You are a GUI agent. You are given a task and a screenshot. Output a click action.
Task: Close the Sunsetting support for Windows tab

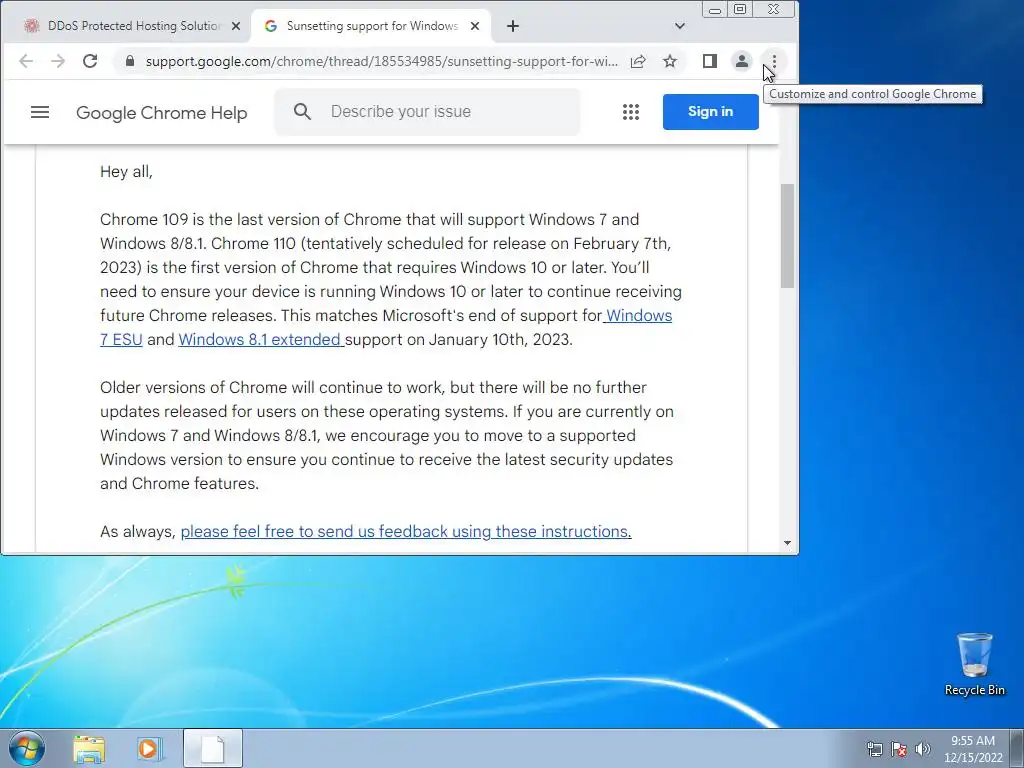point(475,26)
